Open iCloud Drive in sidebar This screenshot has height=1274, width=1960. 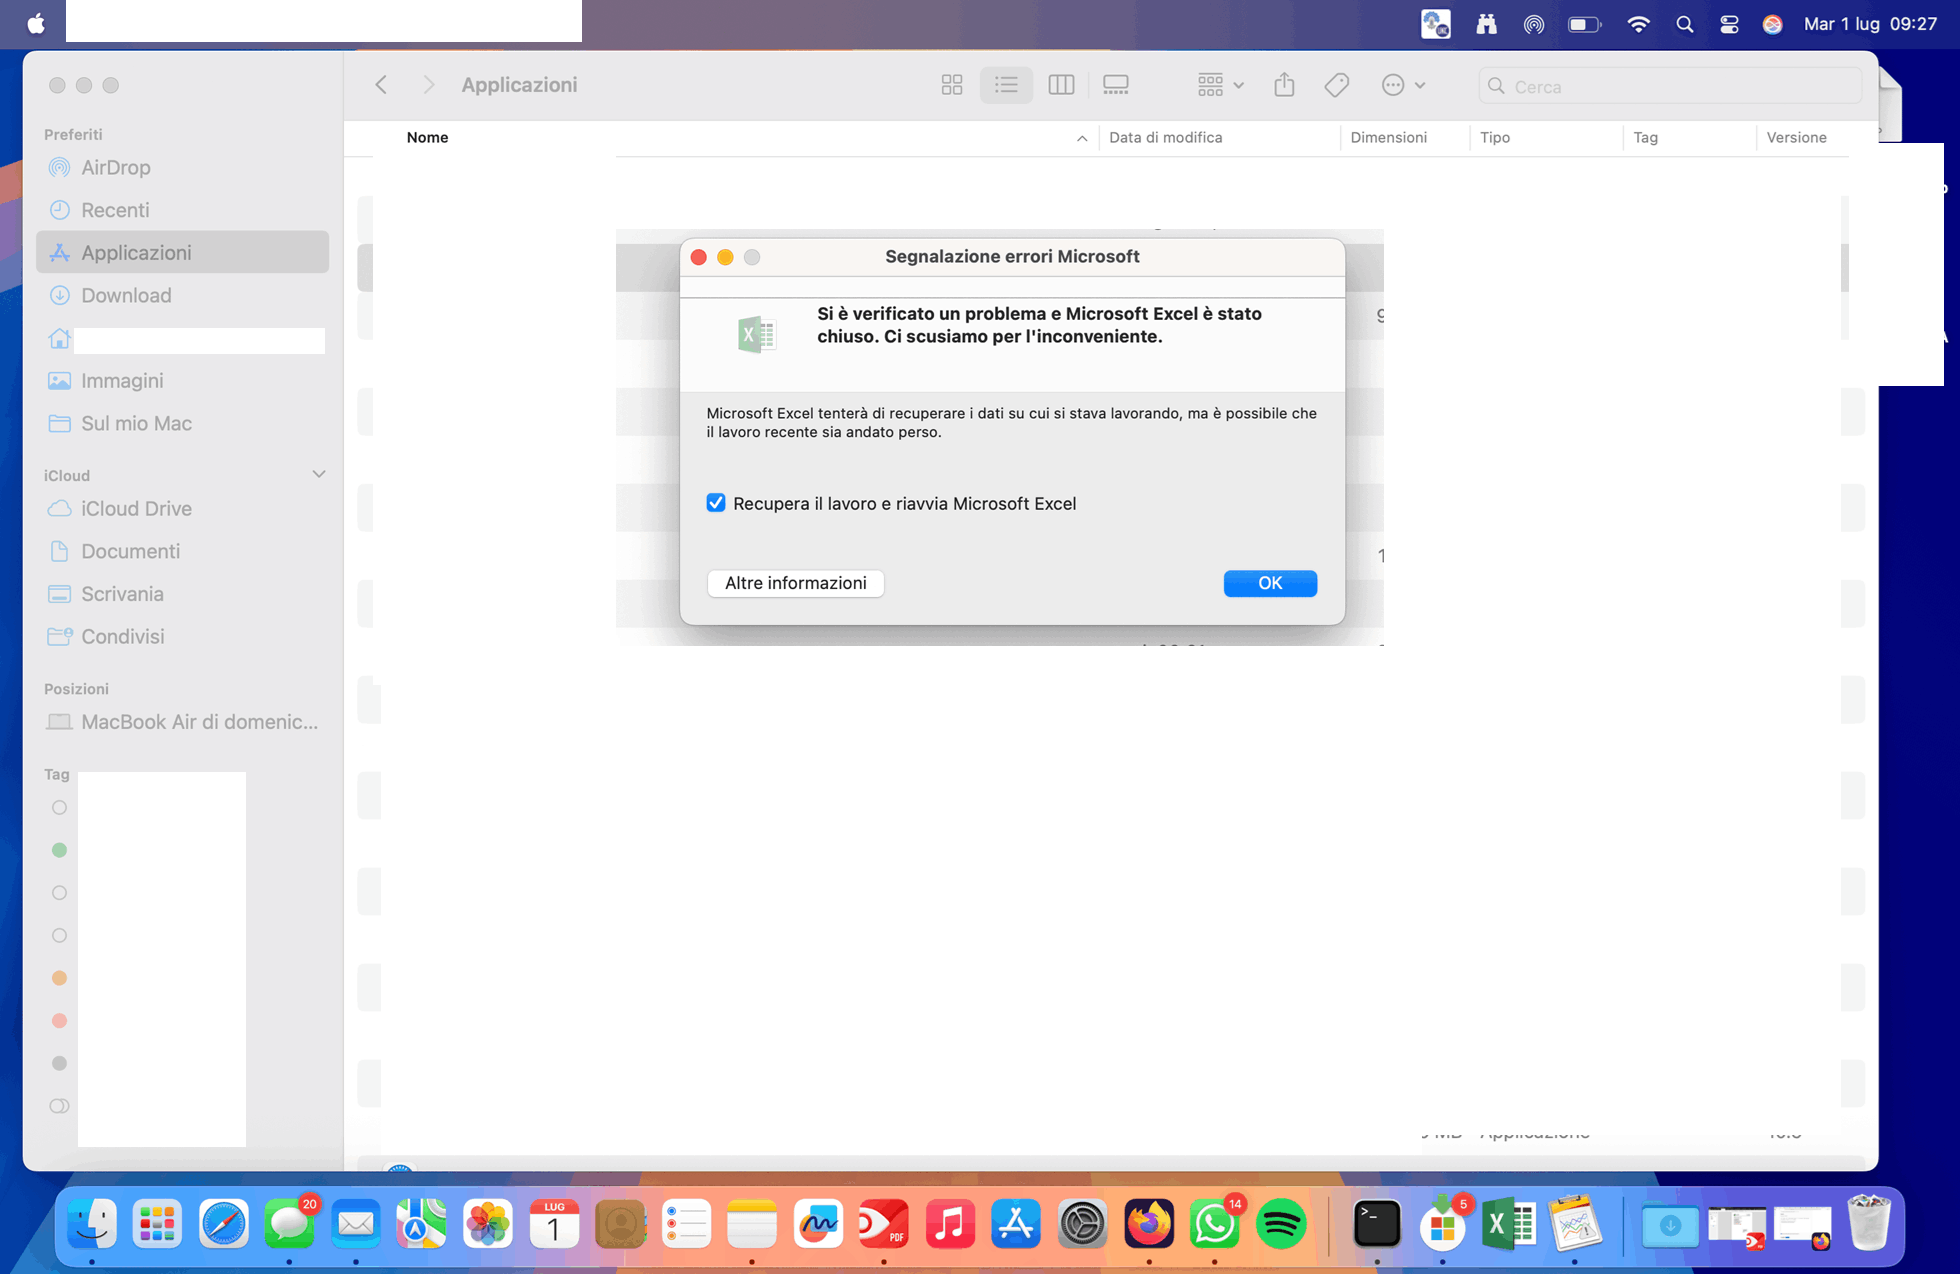click(x=183, y=508)
